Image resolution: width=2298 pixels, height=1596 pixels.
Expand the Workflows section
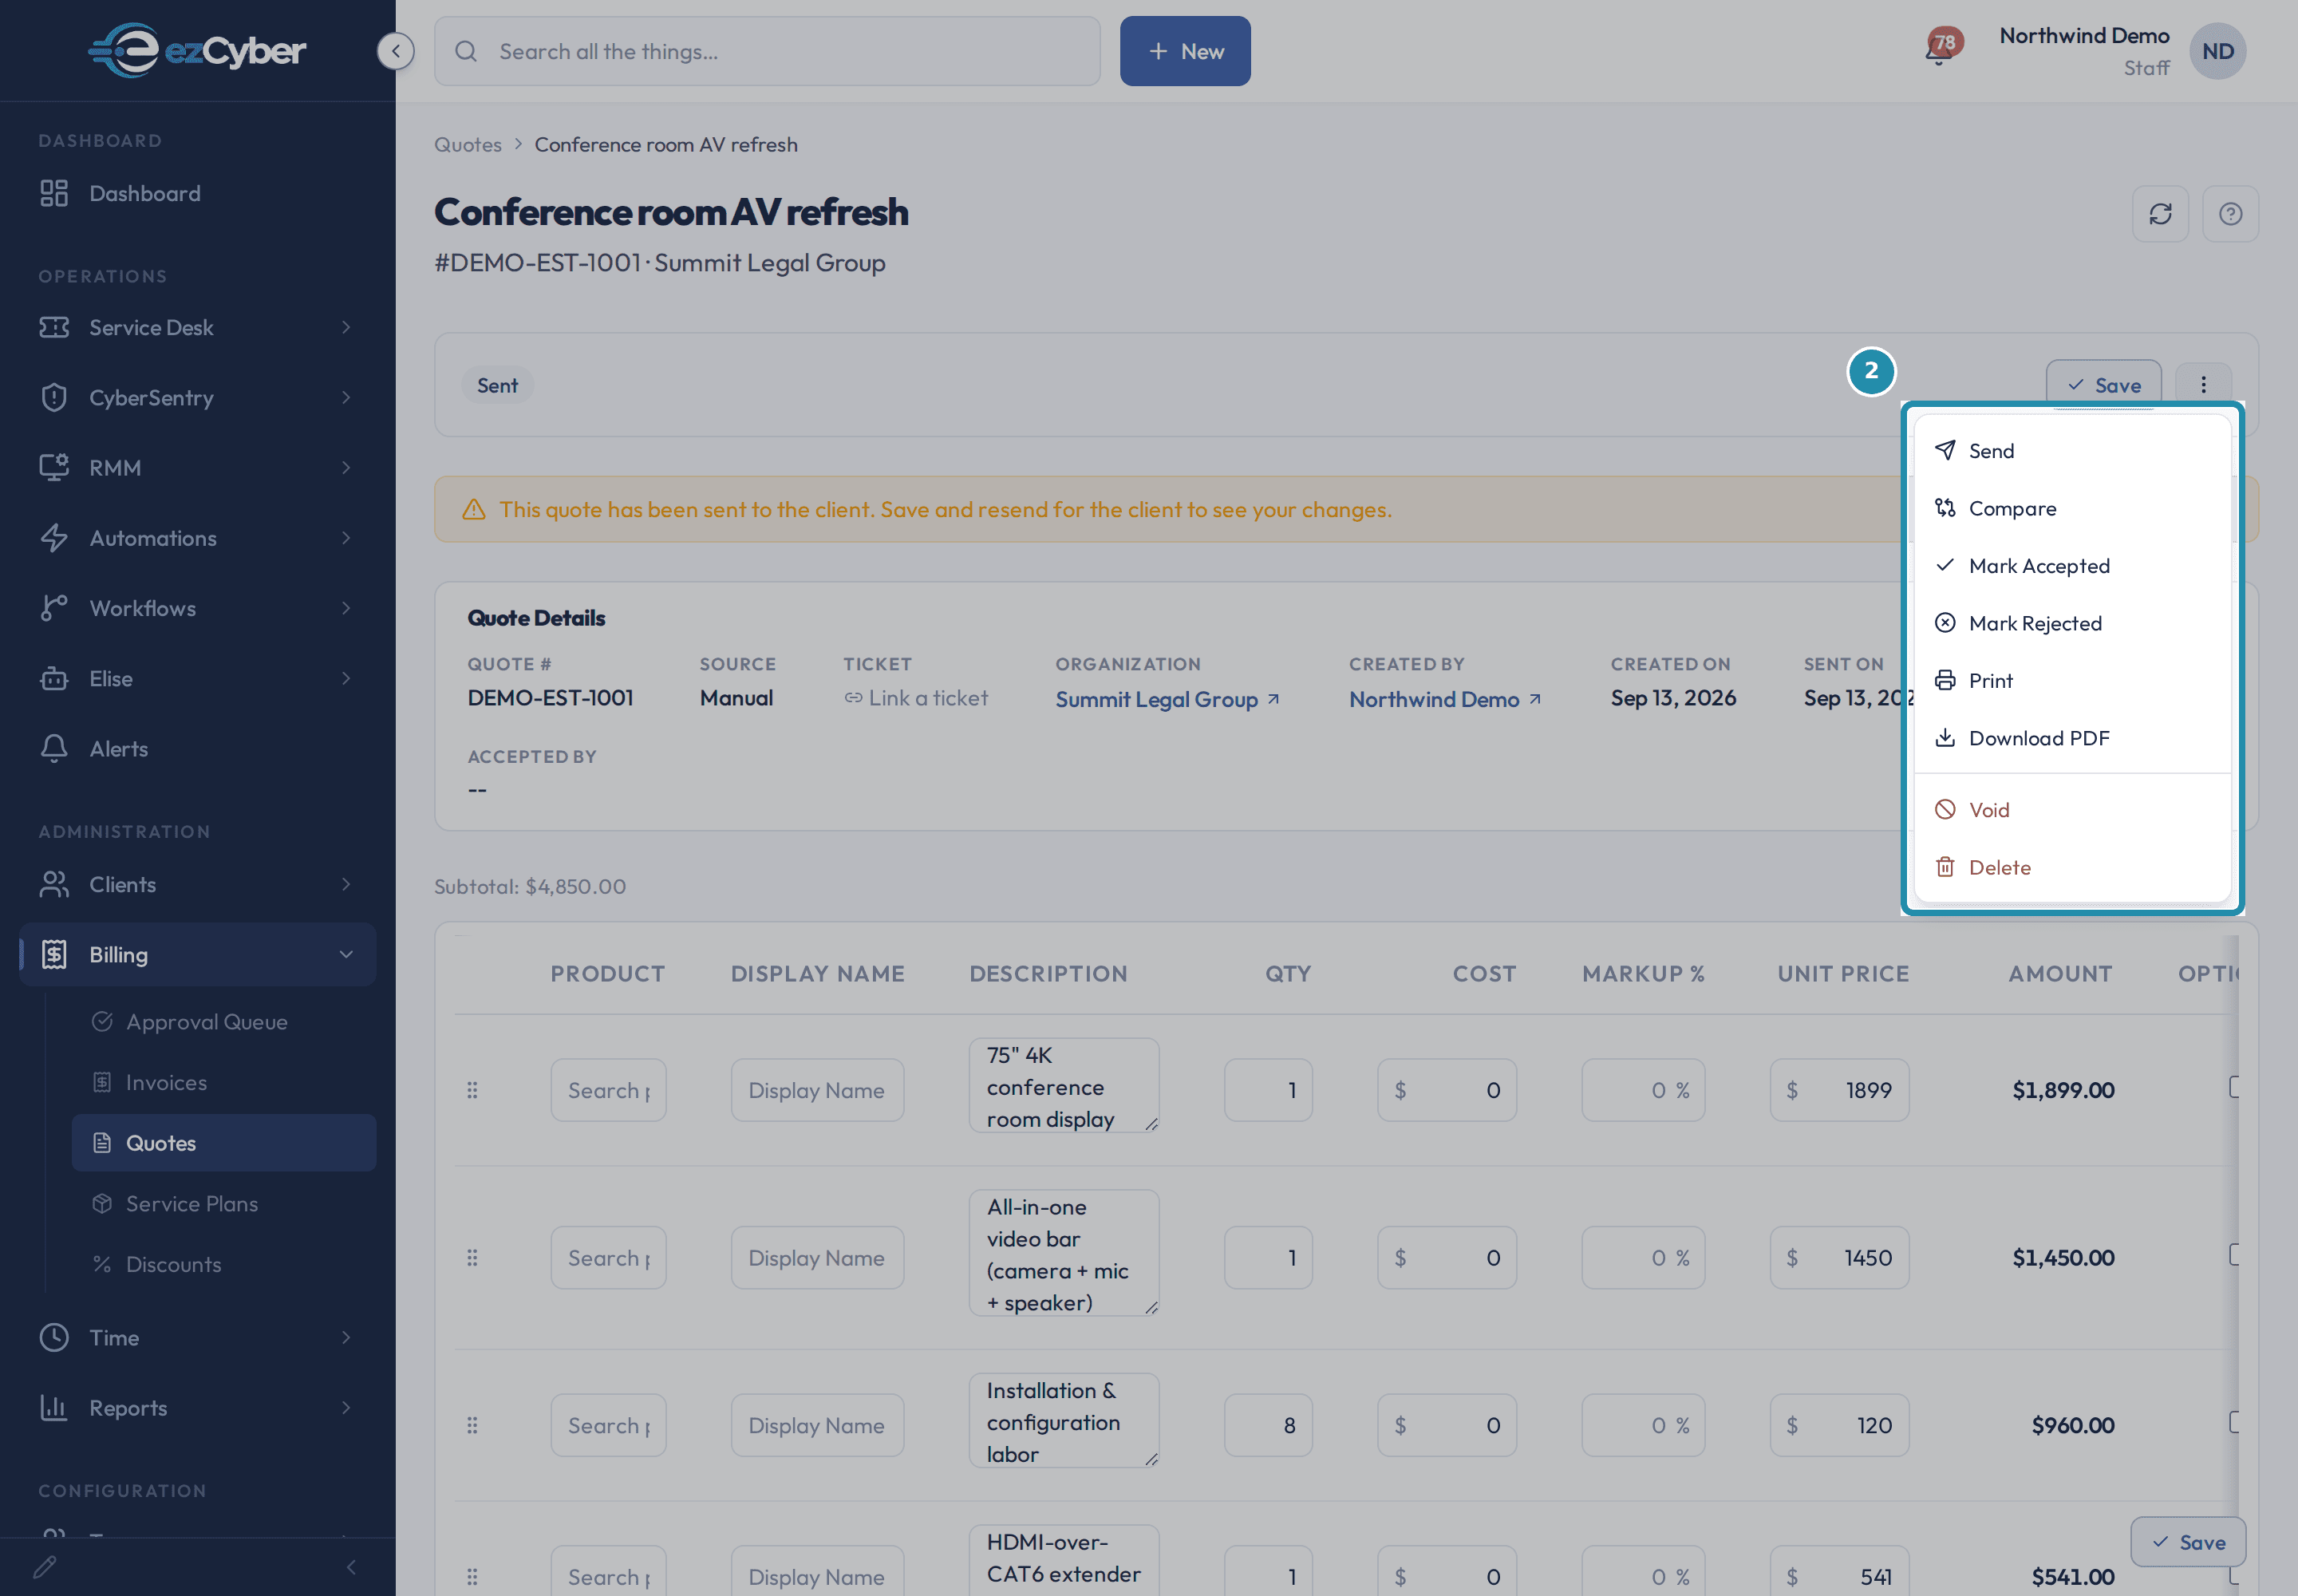[x=198, y=608]
